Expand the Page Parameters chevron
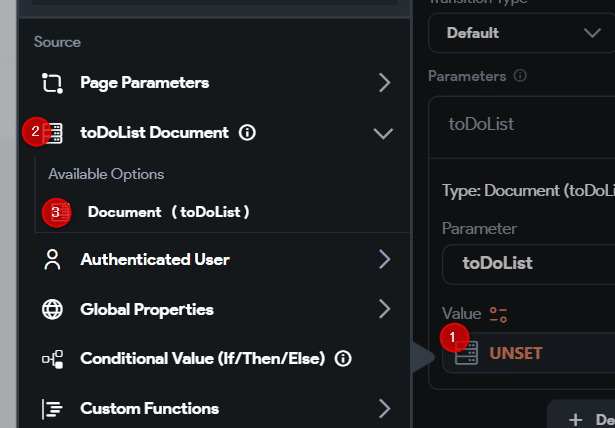Screen dimensions: 615x428 click(x=384, y=83)
